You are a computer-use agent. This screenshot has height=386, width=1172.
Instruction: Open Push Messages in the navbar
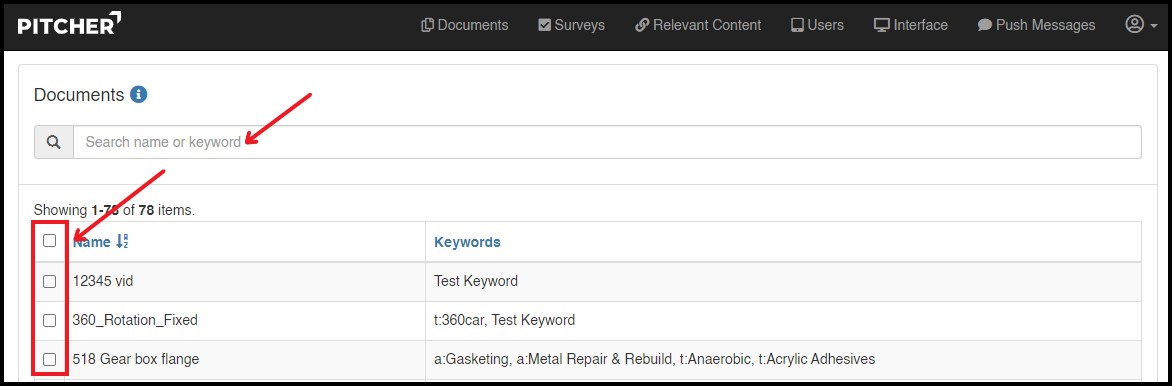(x=1036, y=25)
